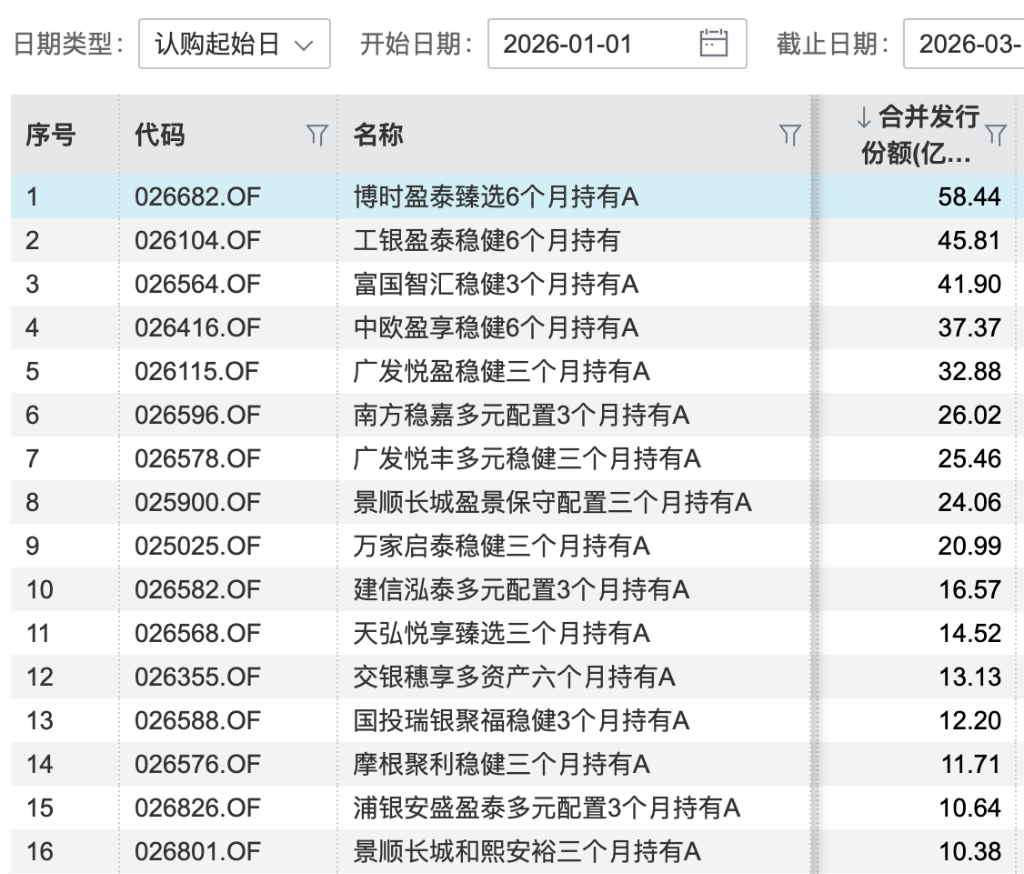The image size is (1024, 874).
Task: Select code 026682.OF
Action: coord(197,197)
